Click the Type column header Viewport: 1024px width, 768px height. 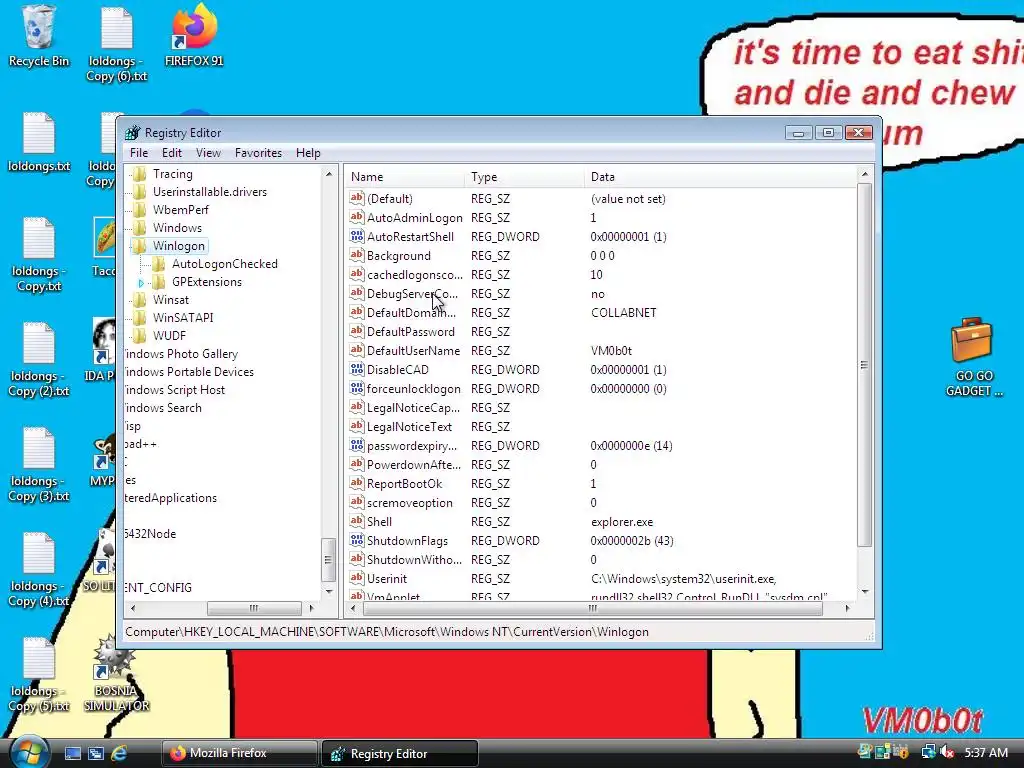point(524,177)
